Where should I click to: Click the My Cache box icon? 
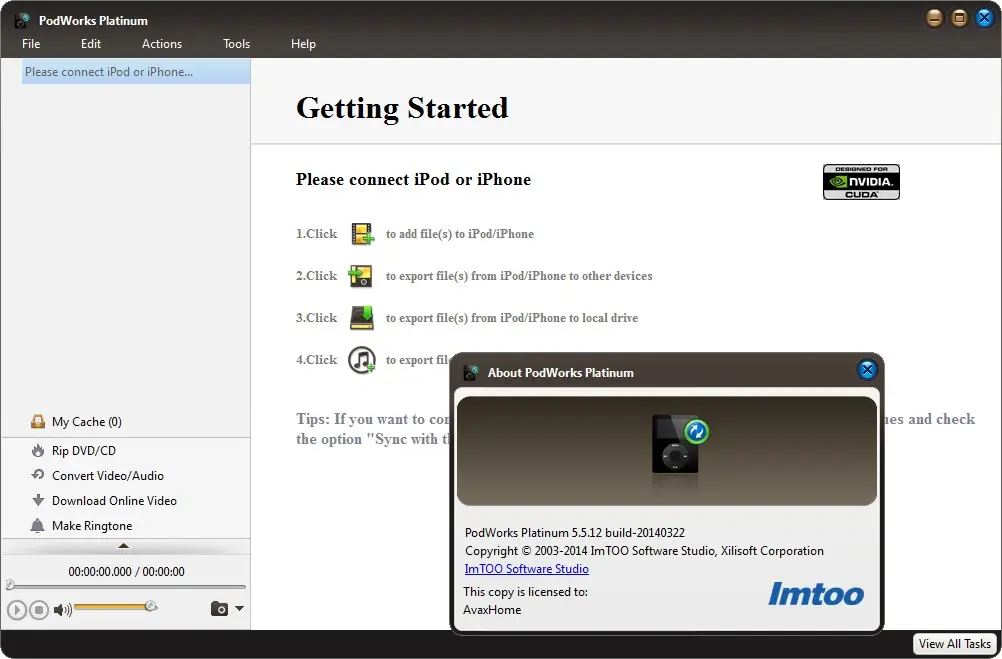pos(38,421)
